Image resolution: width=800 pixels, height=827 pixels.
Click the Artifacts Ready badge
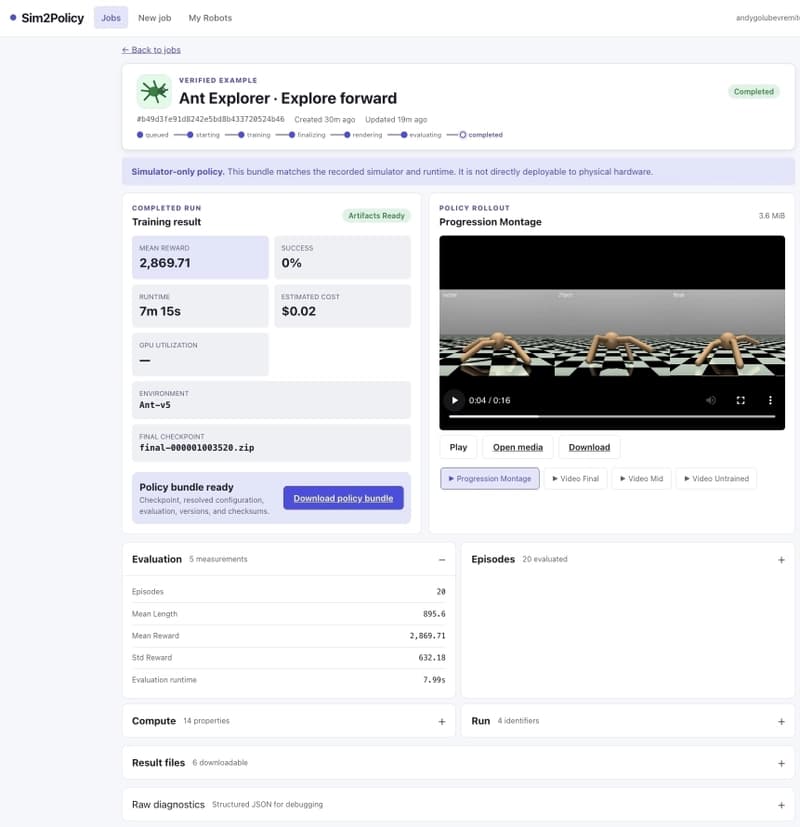pyautogui.click(x=376, y=215)
